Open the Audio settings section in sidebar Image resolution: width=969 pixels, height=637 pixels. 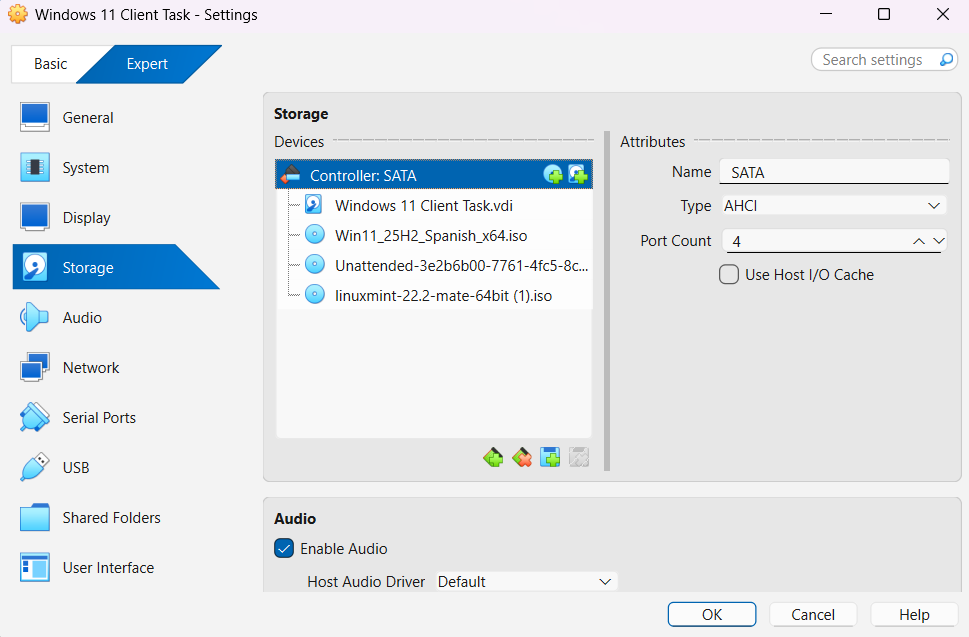click(82, 318)
